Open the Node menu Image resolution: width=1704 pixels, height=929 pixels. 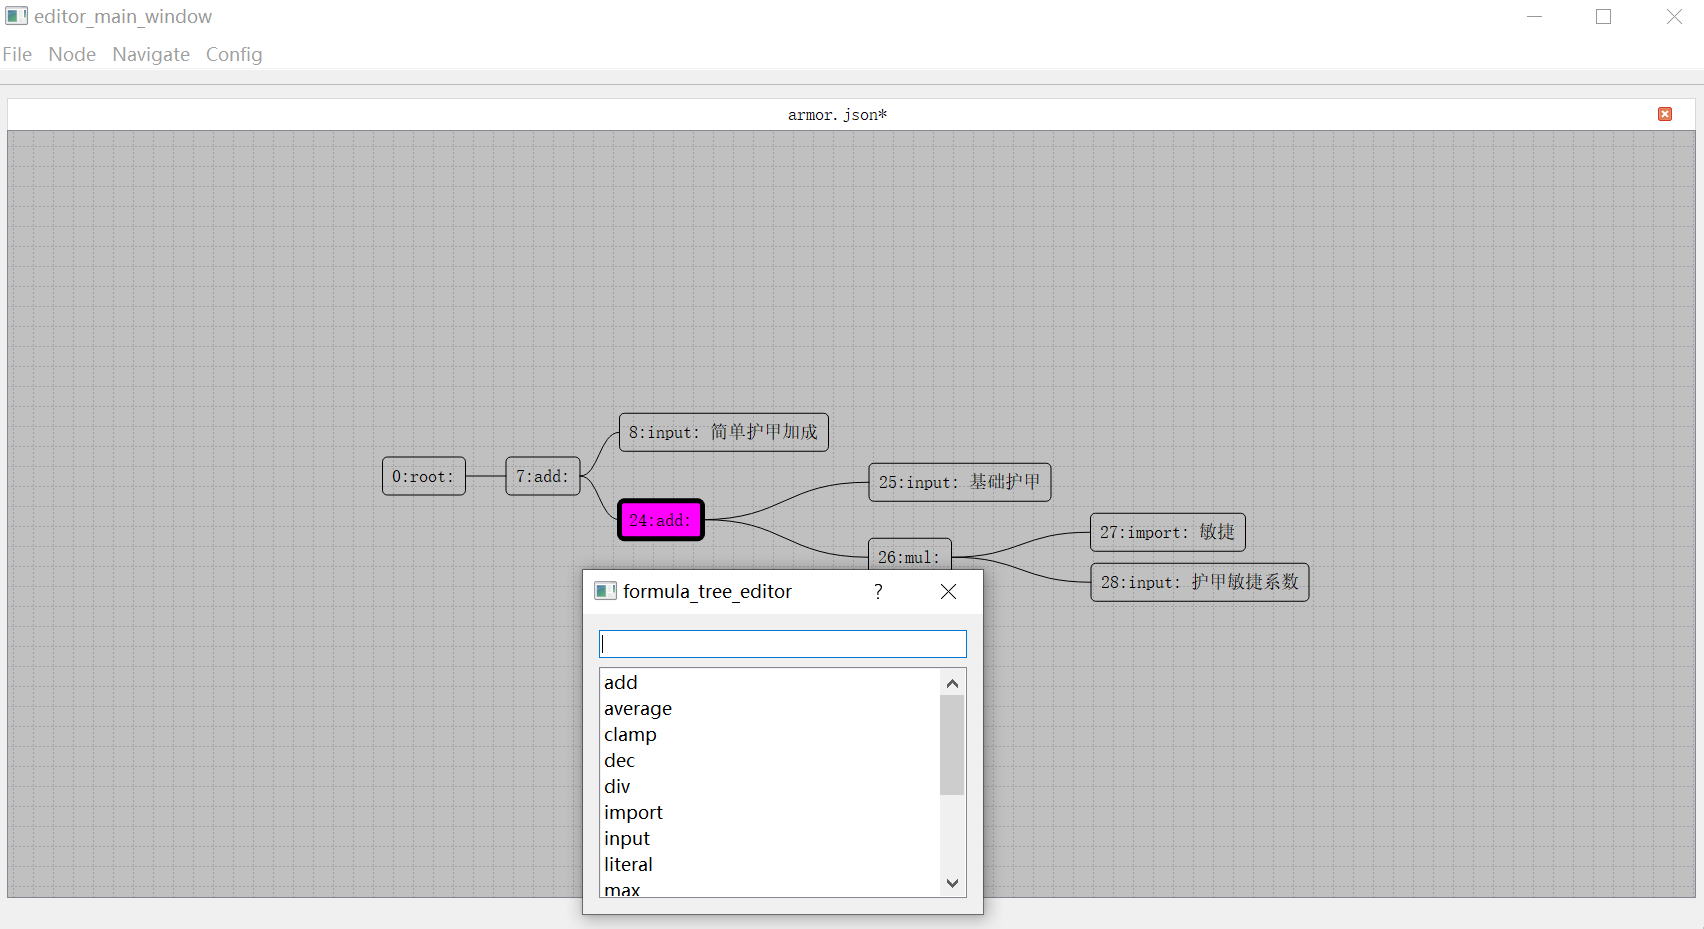click(x=72, y=54)
